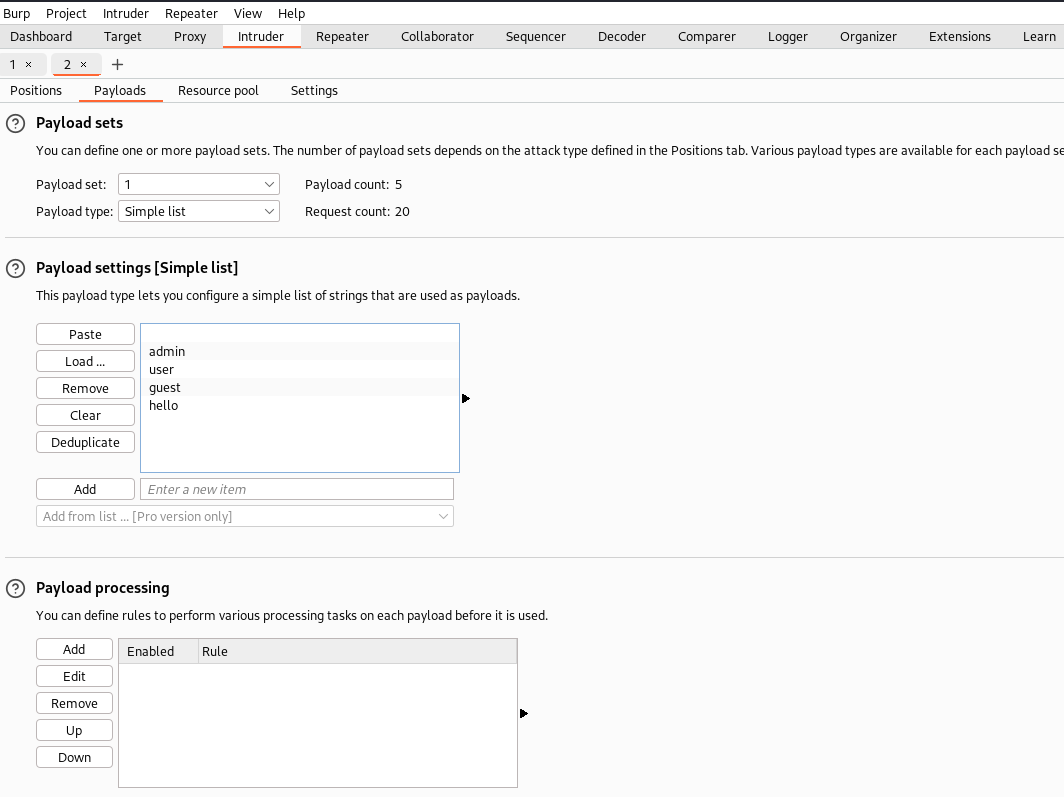This screenshot has height=797, width=1064.
Task: Switch to the Proxy tab
Action: (190, 37)
